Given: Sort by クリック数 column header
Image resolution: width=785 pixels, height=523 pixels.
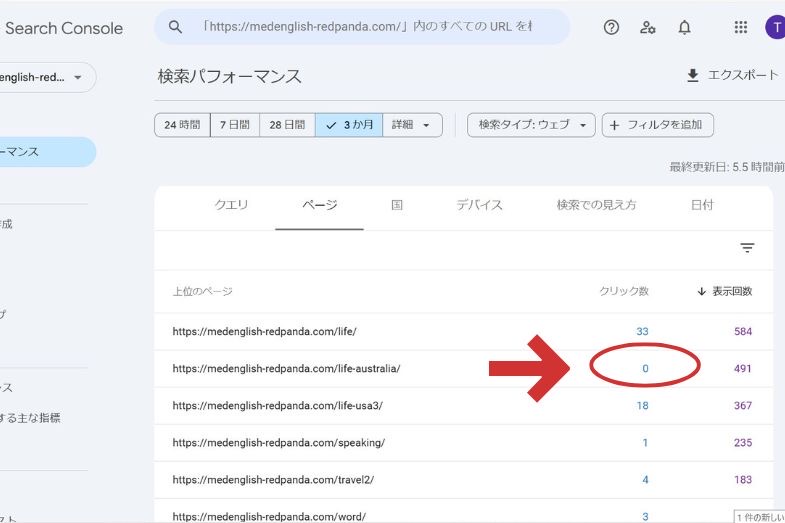Looking at the screenshot, I should [x=624, y=291].
